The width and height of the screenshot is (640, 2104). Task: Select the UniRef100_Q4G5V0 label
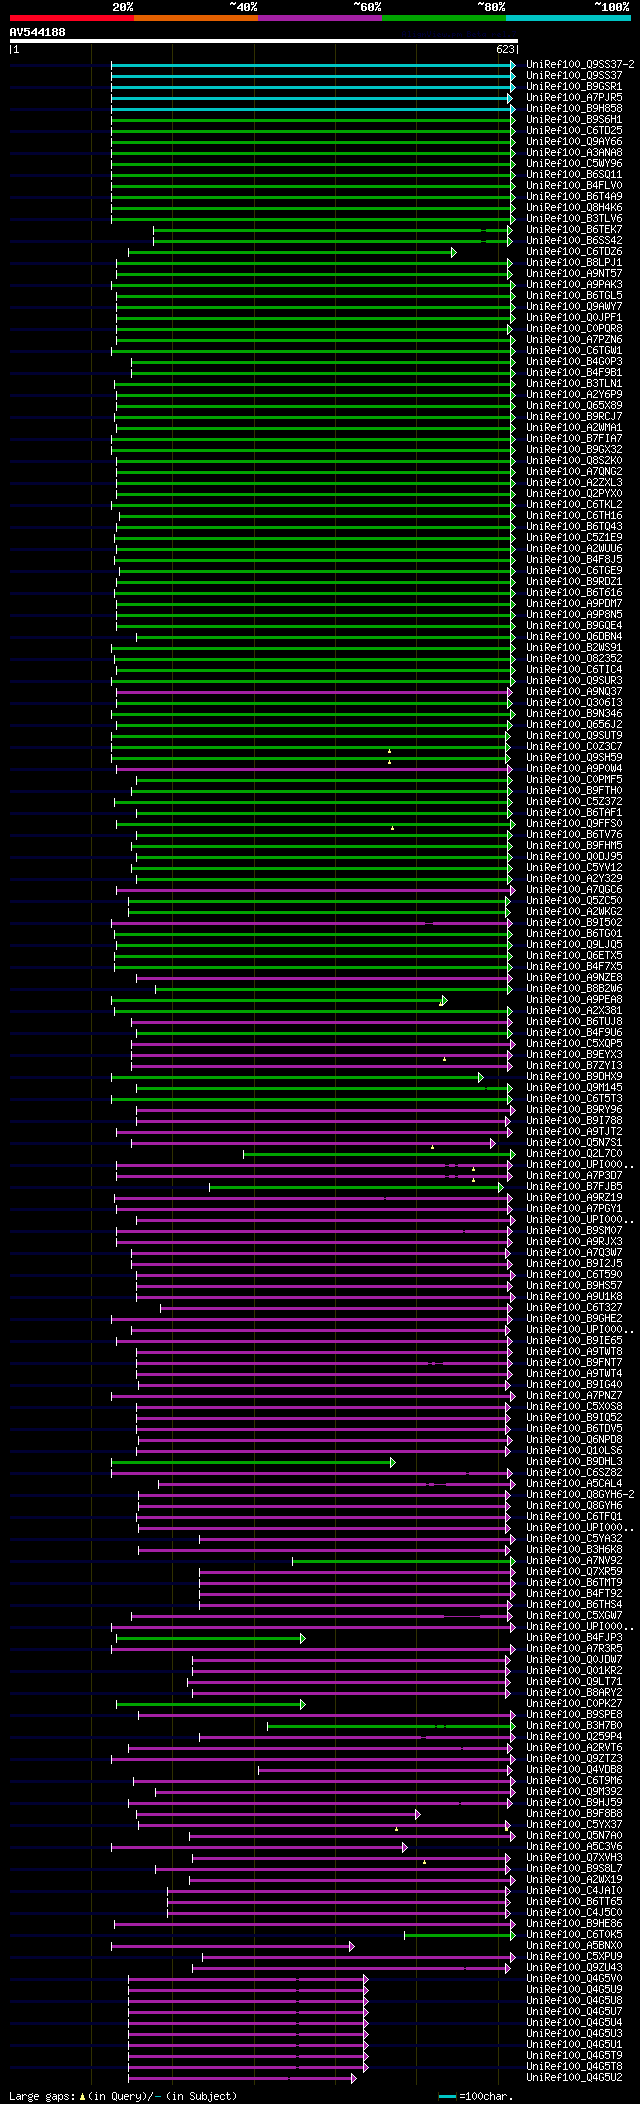(574, 1978)
